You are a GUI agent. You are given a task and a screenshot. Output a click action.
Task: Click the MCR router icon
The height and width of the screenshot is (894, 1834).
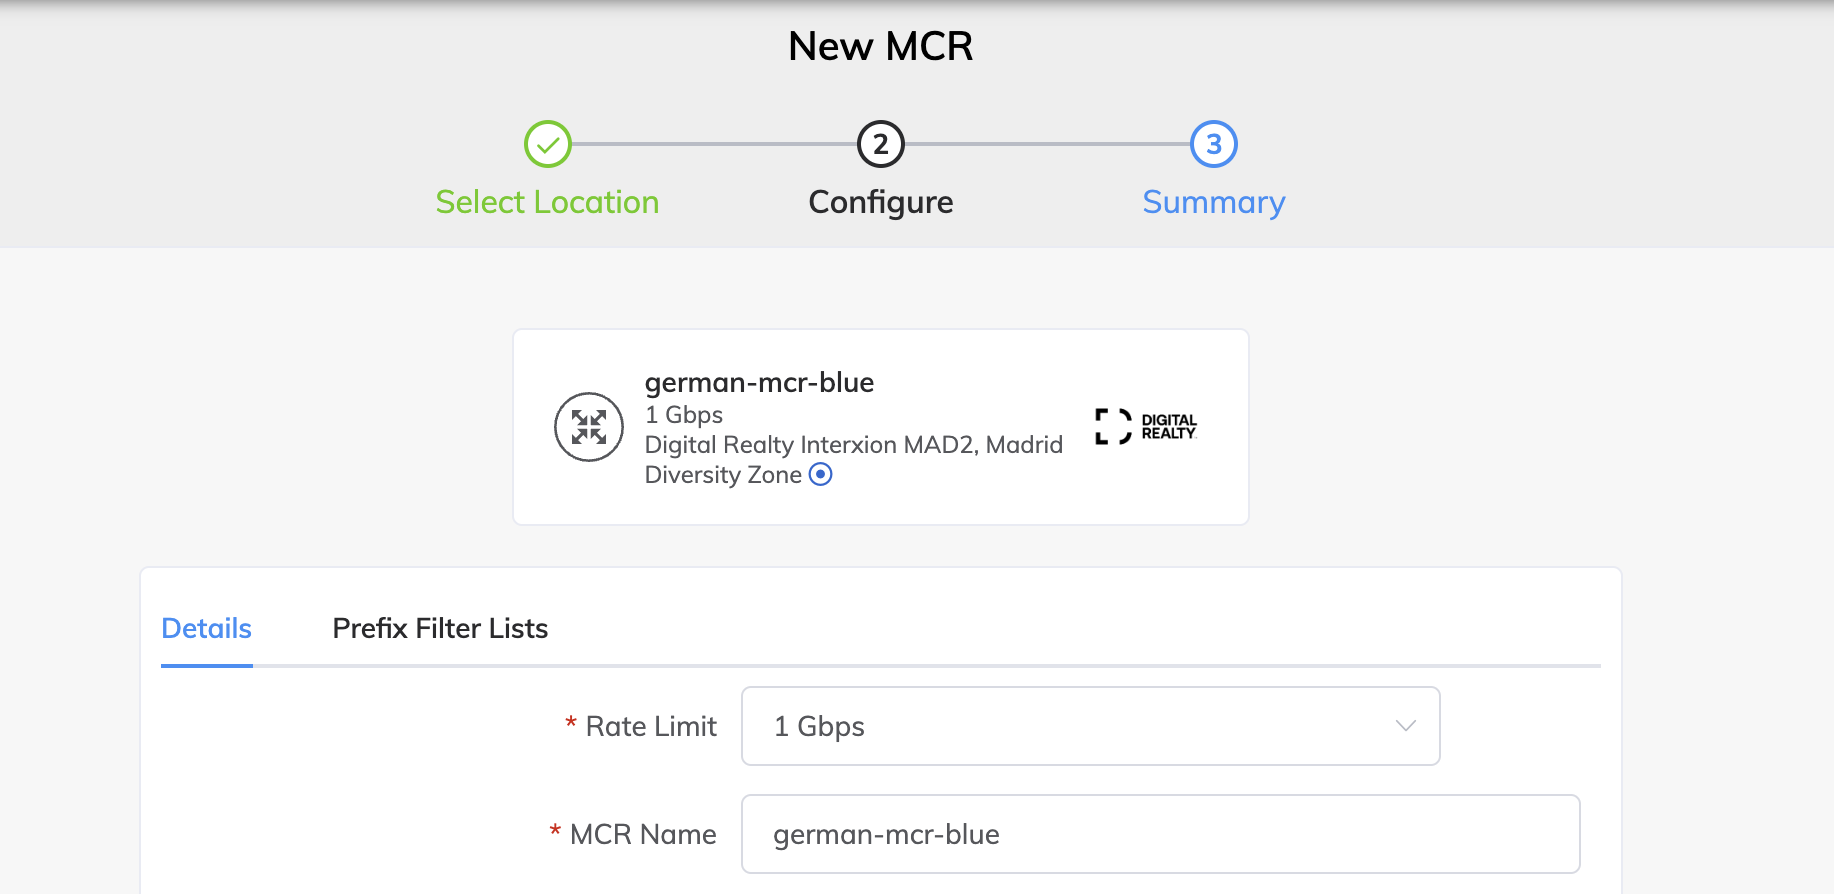tap(589, 427)
